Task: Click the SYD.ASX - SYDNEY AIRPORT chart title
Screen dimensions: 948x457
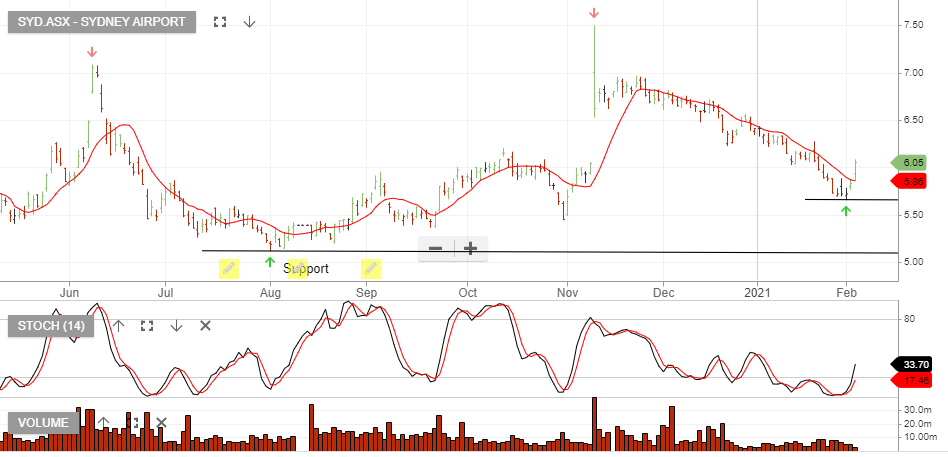Action: pyautogui.click(x=102, y=22)
